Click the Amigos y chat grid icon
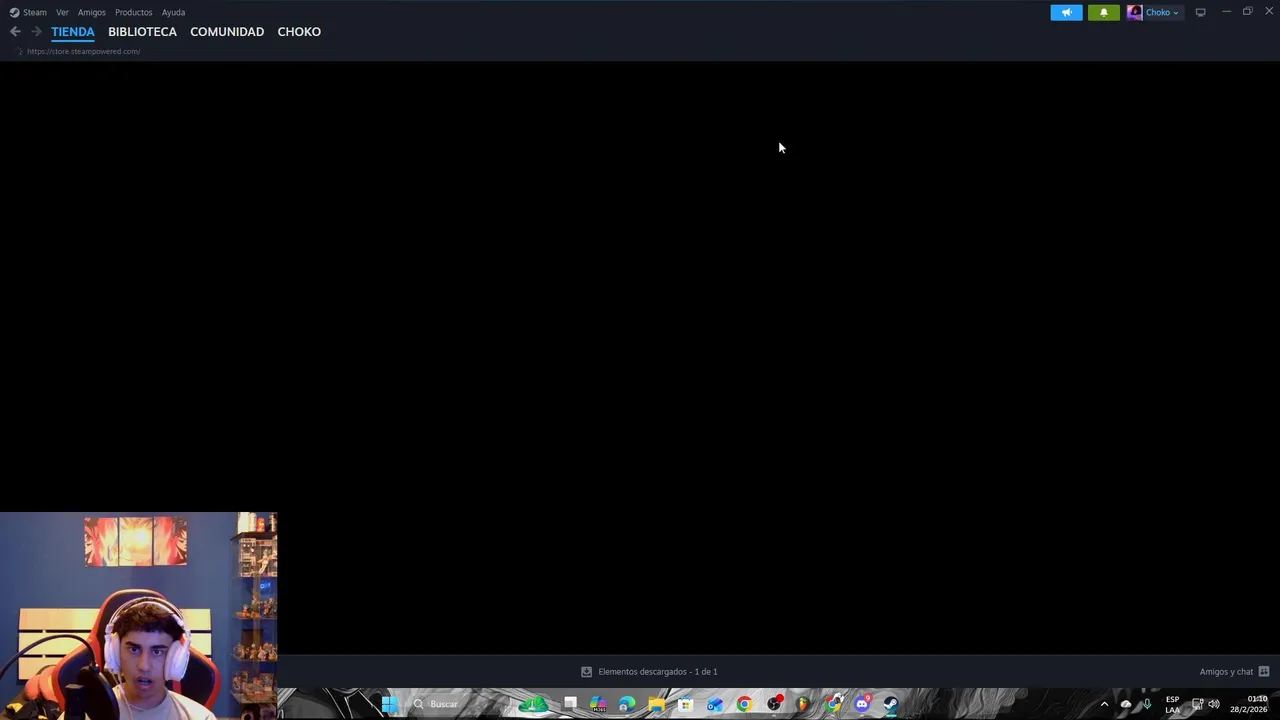The image size is (1280, 720). click(x=1264, y=672)
